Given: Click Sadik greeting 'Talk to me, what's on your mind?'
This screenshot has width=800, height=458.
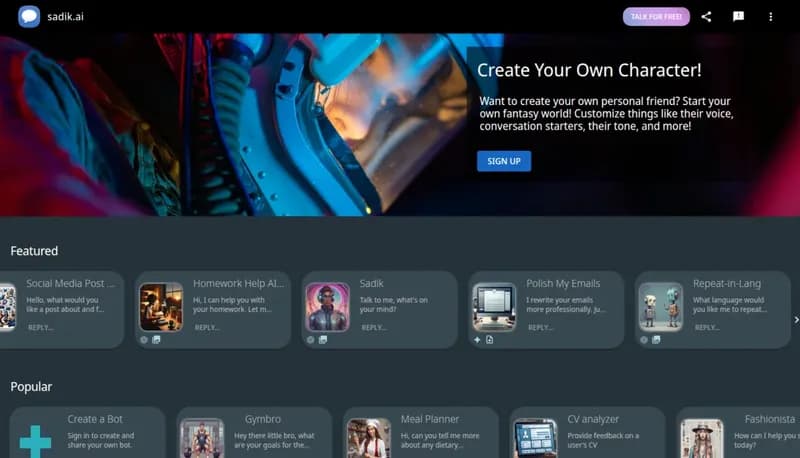Looking at the screenshot, I should click(x=393, y=304).
